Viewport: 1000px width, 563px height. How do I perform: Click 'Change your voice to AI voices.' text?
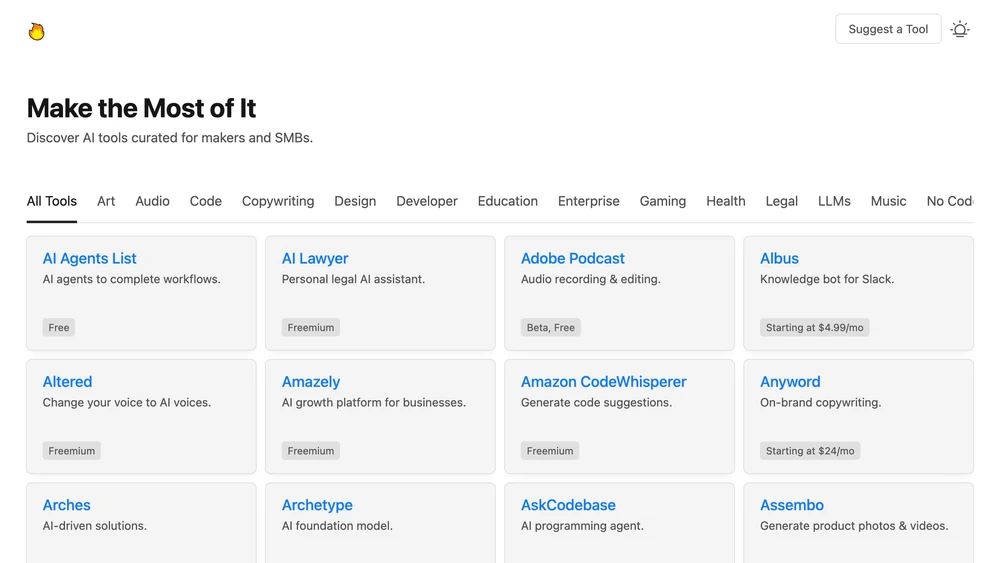point(127,402)
